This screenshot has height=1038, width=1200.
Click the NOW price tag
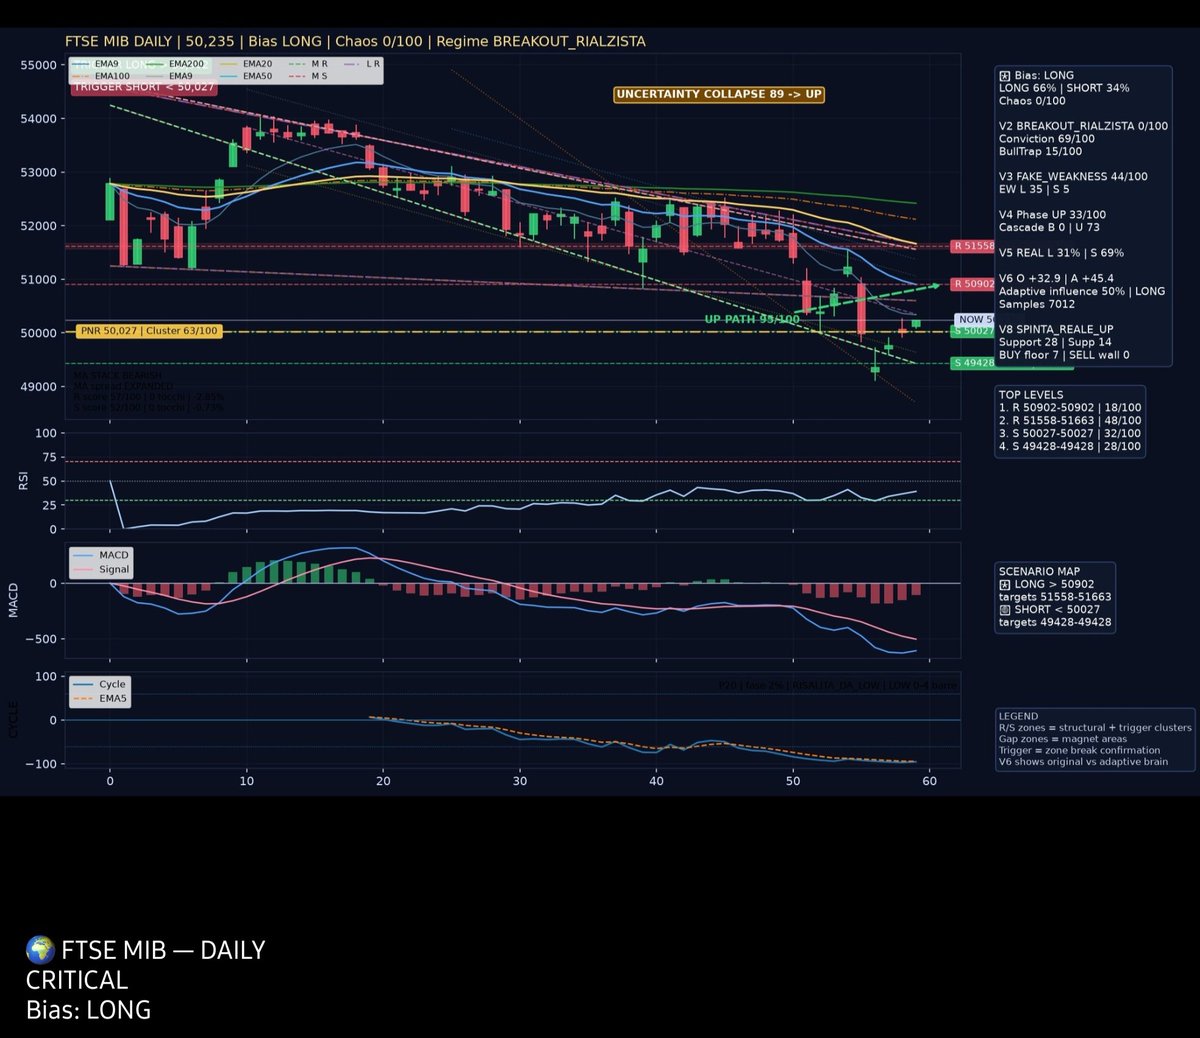coord(976,320)
